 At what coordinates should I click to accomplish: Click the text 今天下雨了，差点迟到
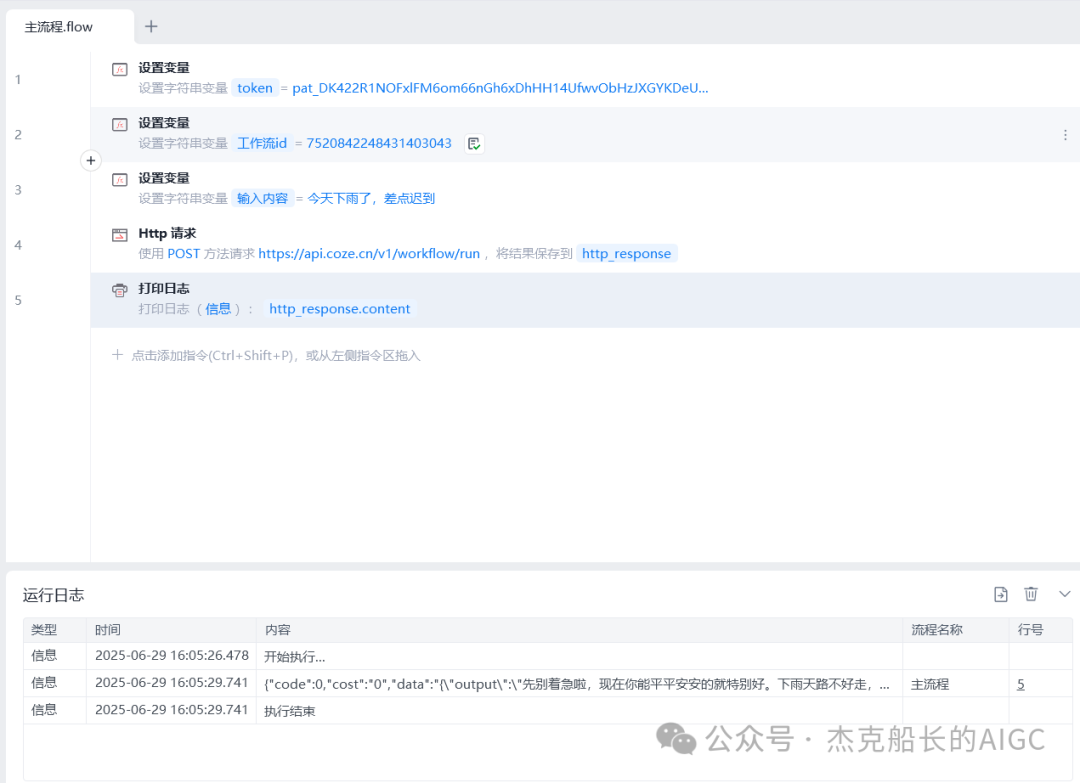pyautogui.click(x=371, y=198)
